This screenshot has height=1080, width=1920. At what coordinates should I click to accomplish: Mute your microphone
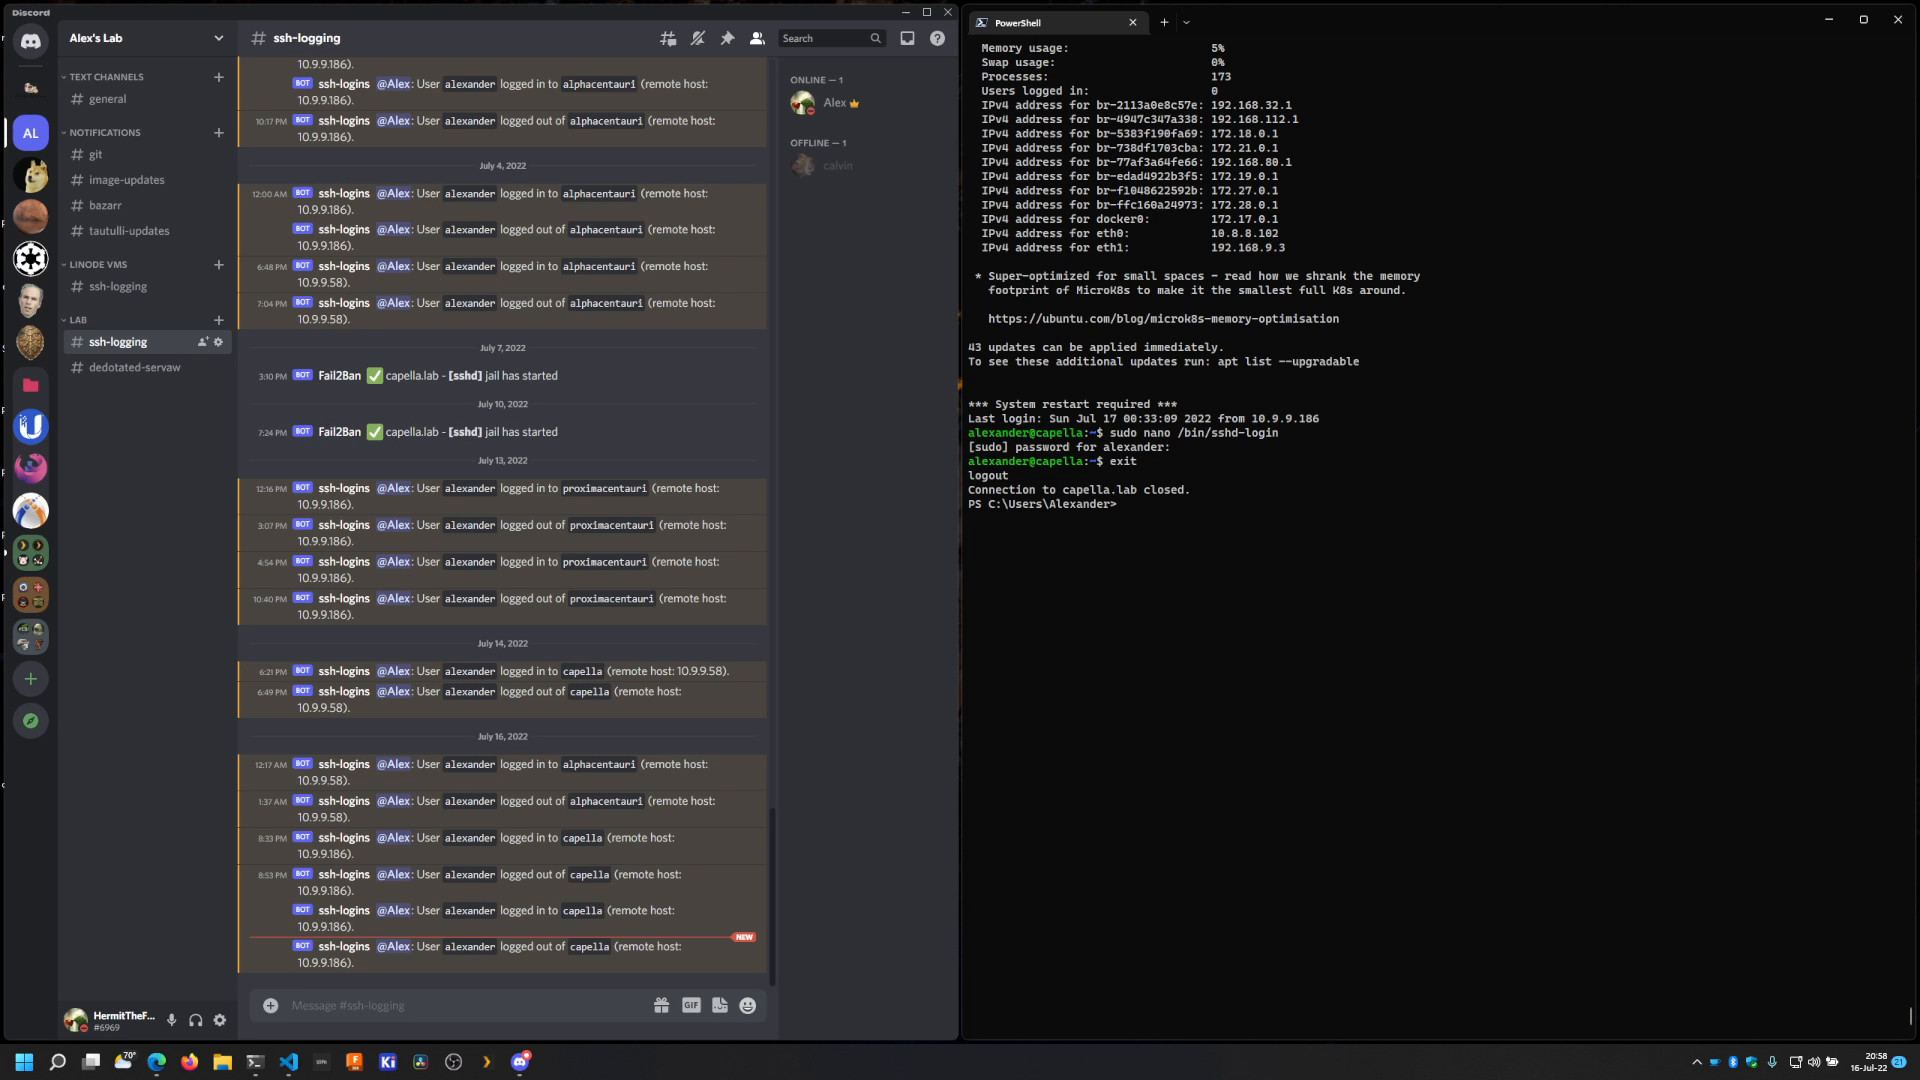(171, 1020)
